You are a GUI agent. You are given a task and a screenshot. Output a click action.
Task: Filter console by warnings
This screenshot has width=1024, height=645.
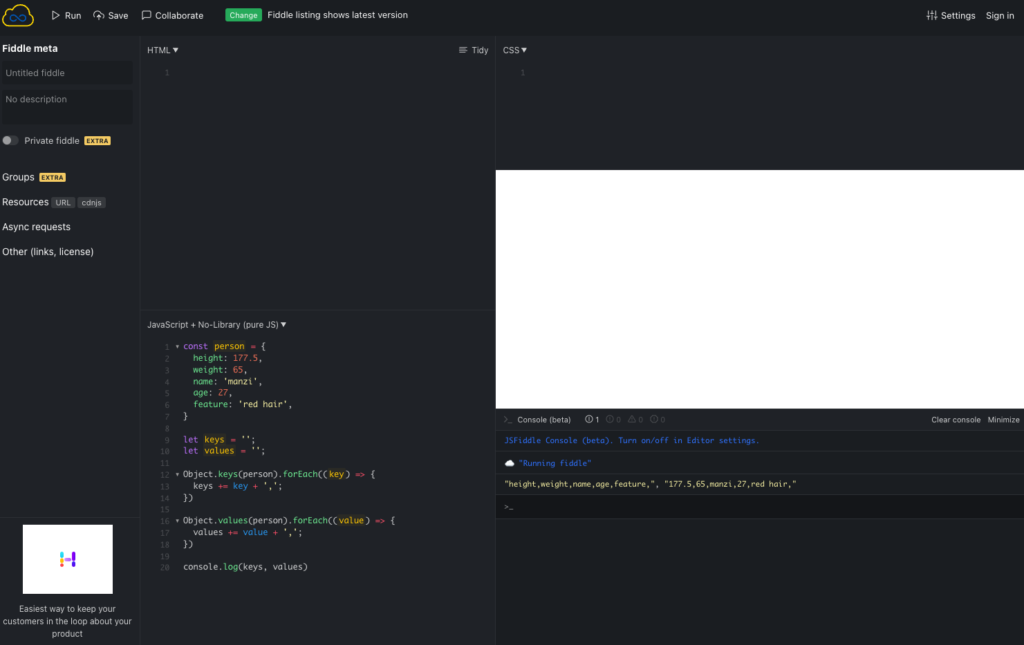click(x=631, y=419)
